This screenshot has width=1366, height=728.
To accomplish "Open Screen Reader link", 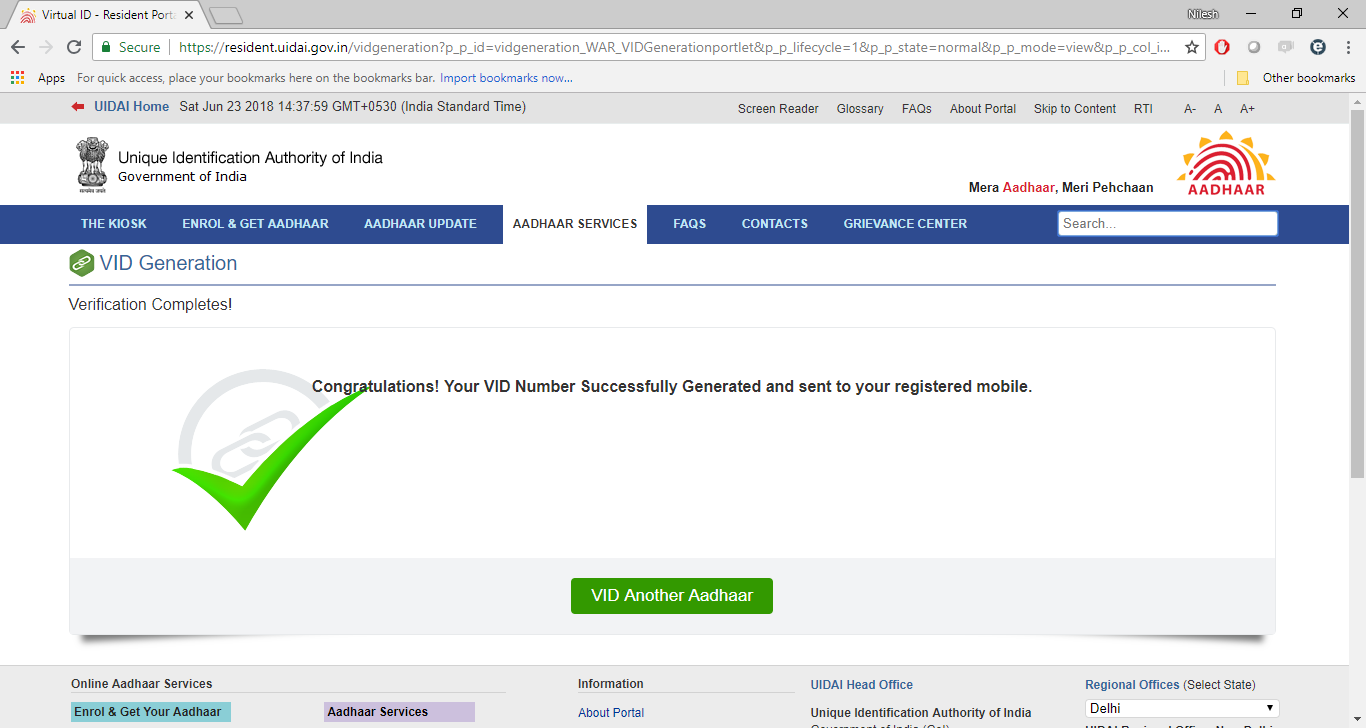I will [778, 109].
